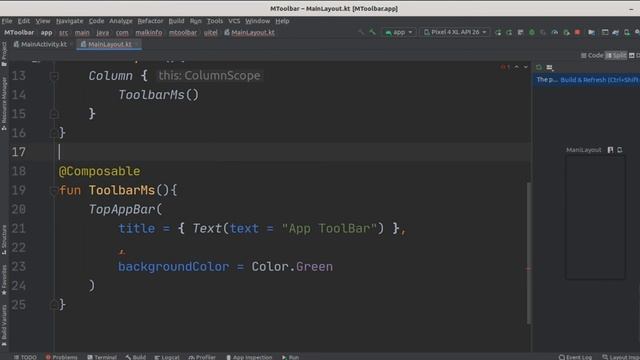Click the error count indicator in editor
This screenshot has width=640, height=360.
click(505, 67)
